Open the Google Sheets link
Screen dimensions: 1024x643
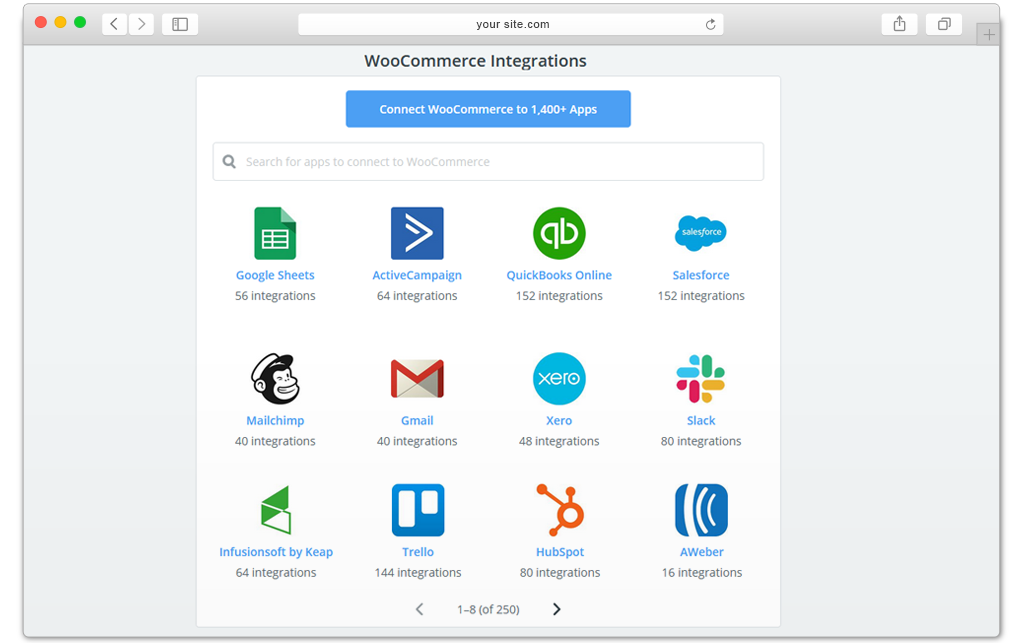coord(275,275)
